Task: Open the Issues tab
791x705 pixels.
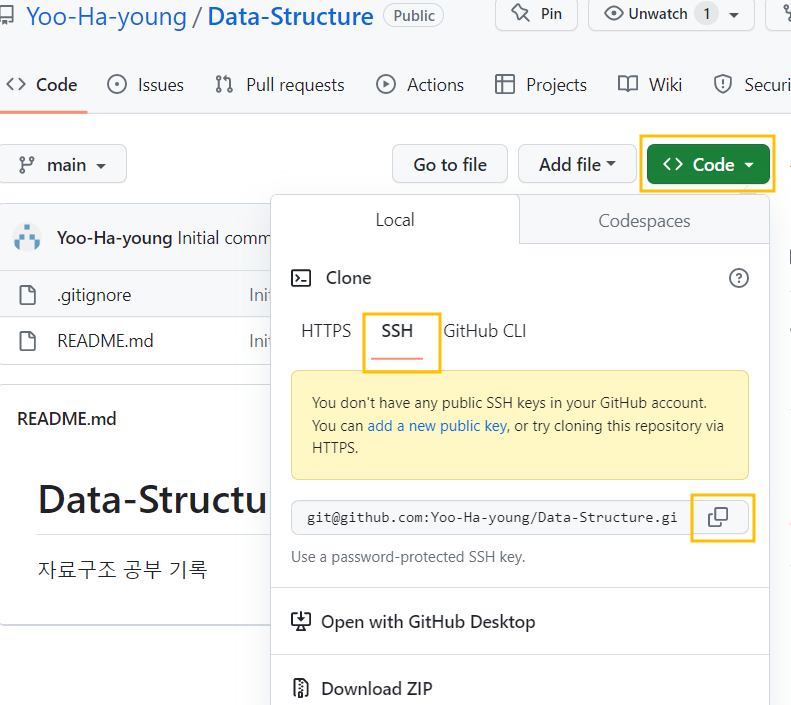Action: click(145, 85)
